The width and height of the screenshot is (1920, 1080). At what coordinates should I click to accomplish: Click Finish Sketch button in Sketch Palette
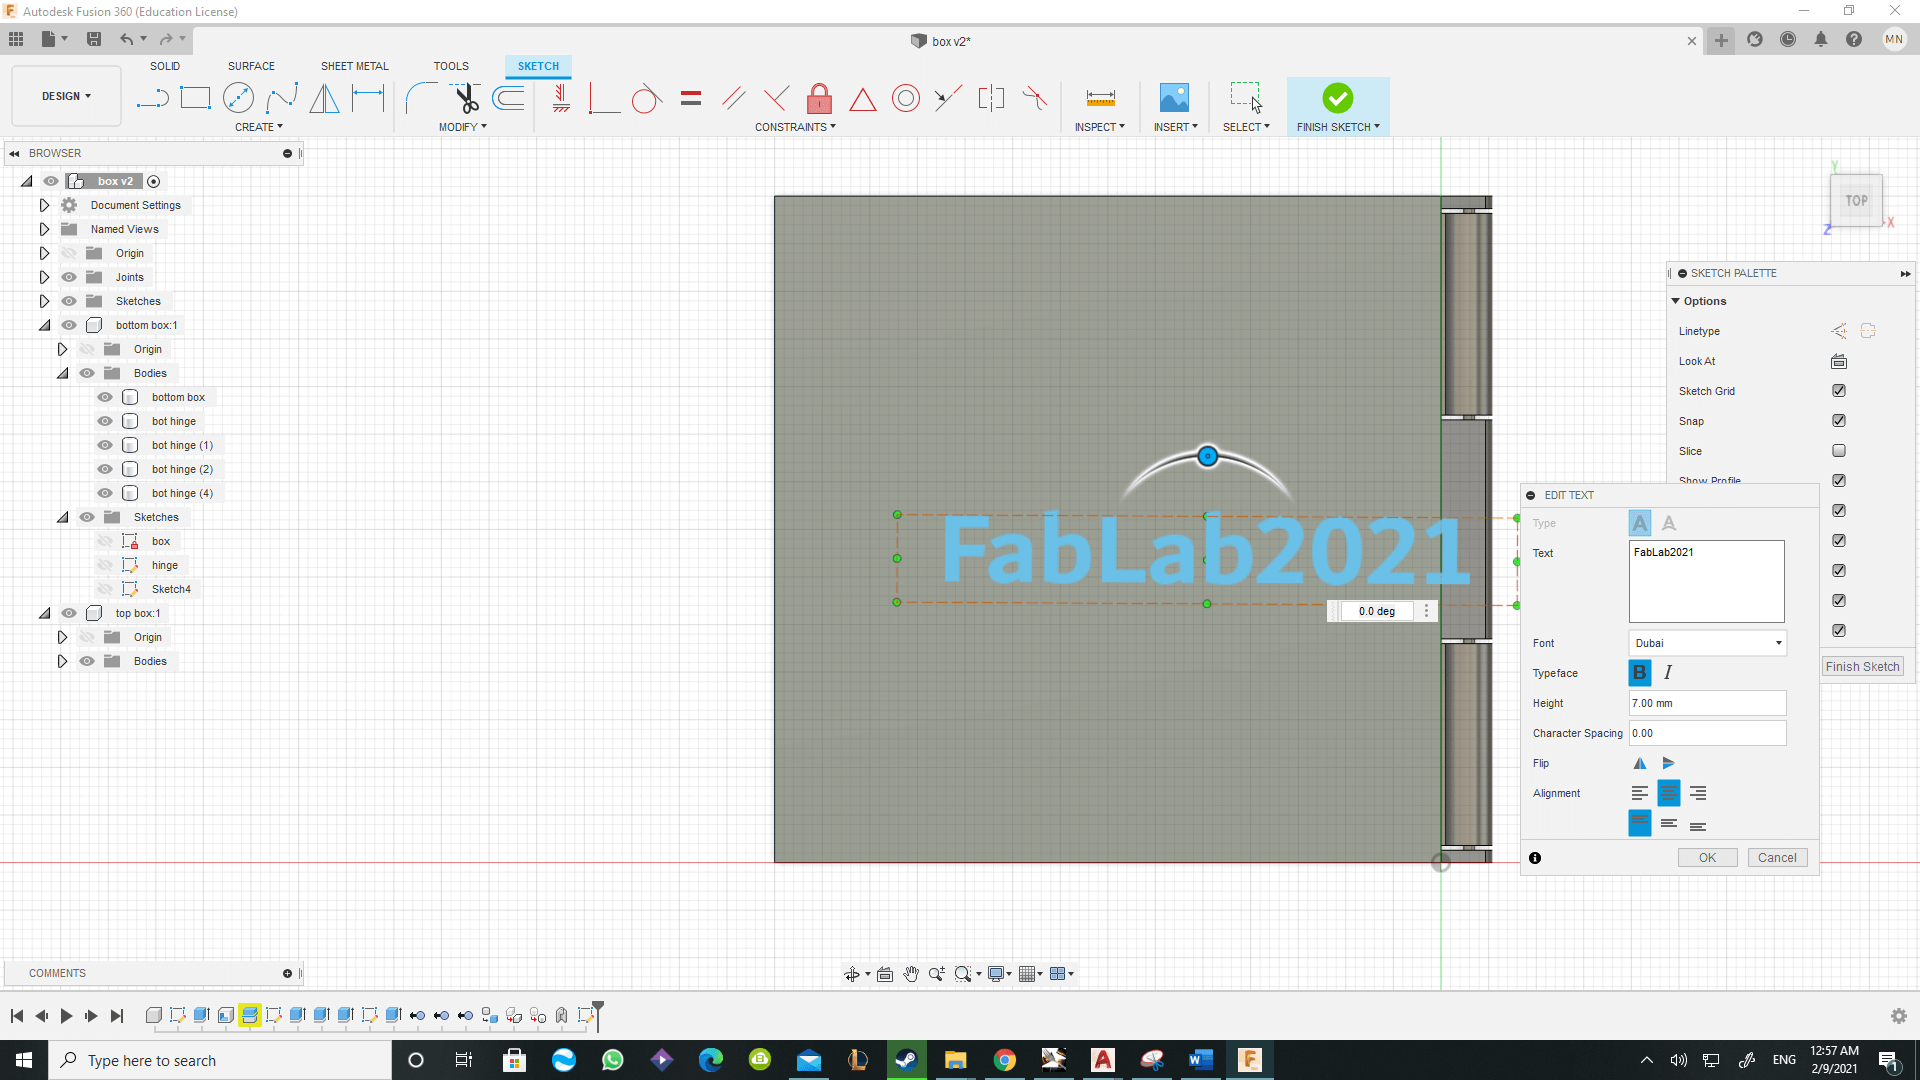1862,667
